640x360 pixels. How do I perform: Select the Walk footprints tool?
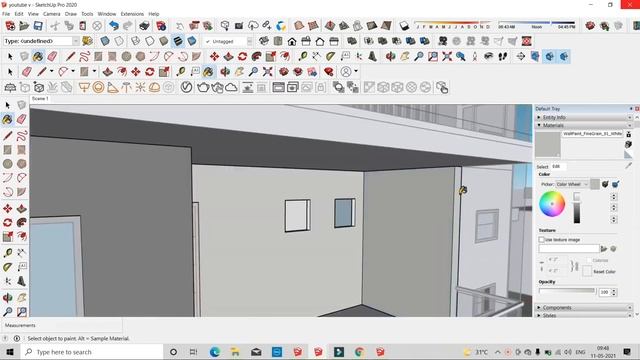pyautogui.click(x=503, y=56)
